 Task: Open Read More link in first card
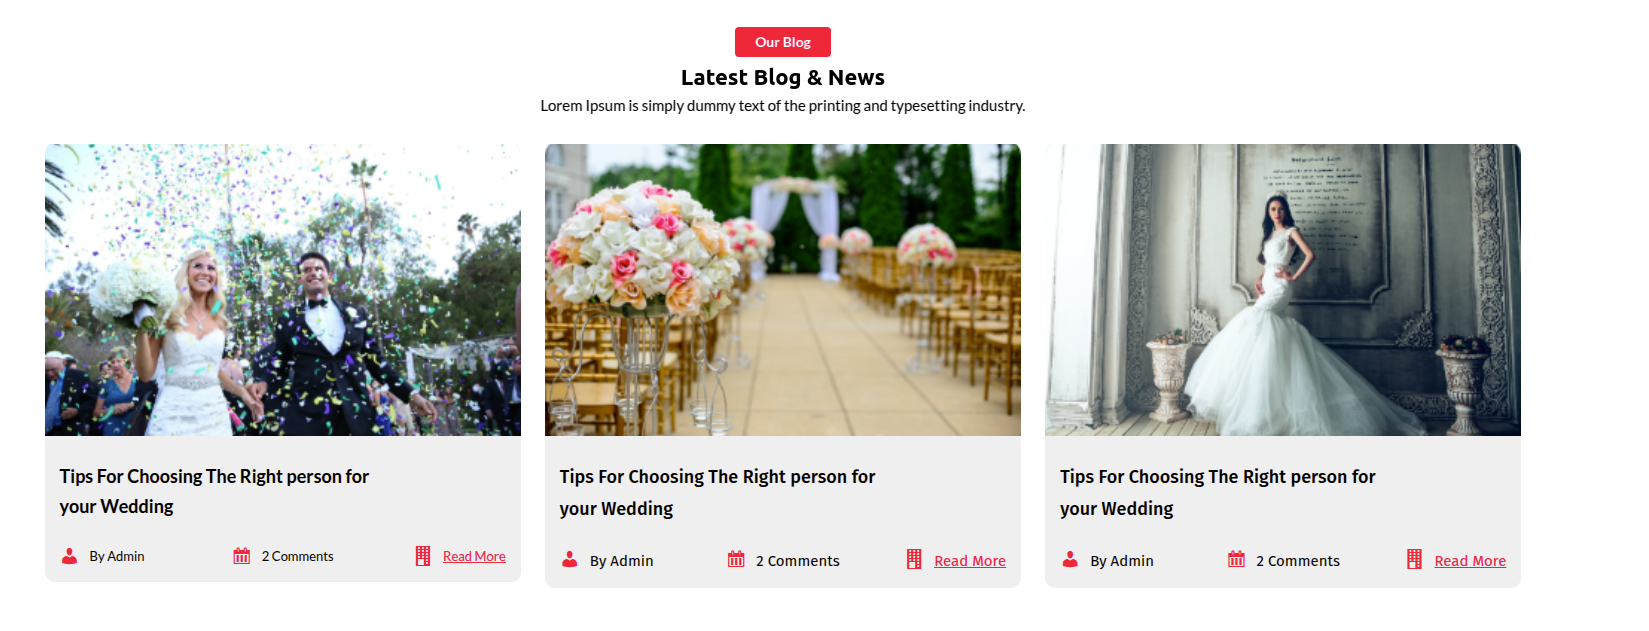(474, 556)
